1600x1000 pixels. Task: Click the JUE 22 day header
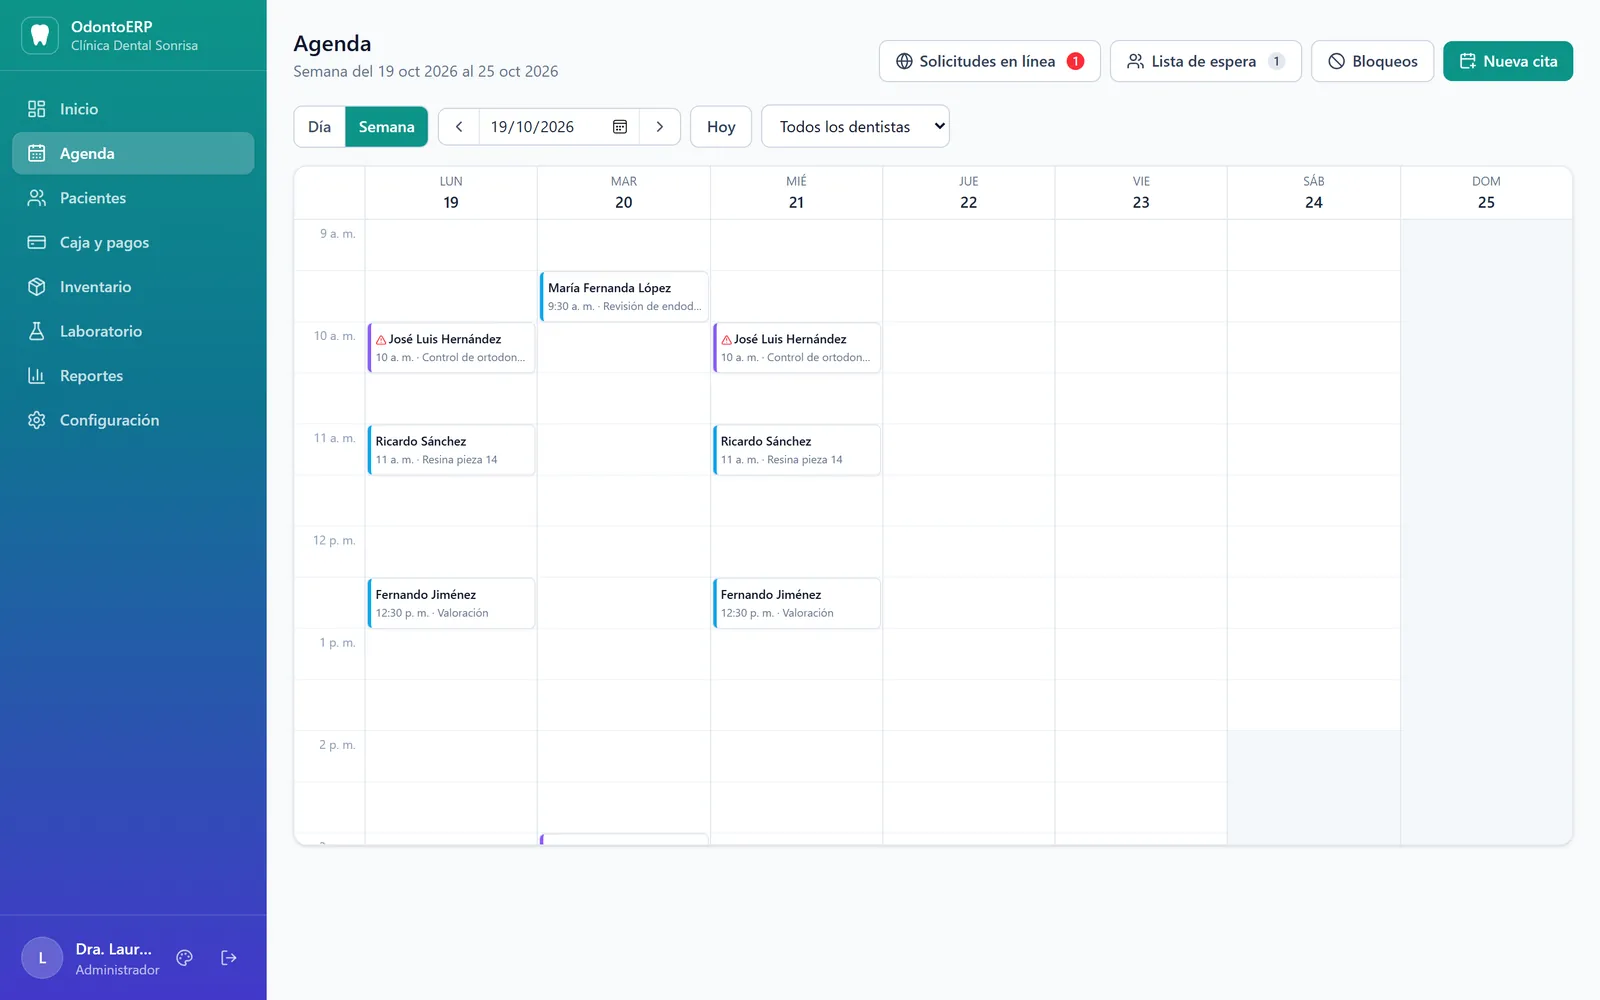[968, 192]
